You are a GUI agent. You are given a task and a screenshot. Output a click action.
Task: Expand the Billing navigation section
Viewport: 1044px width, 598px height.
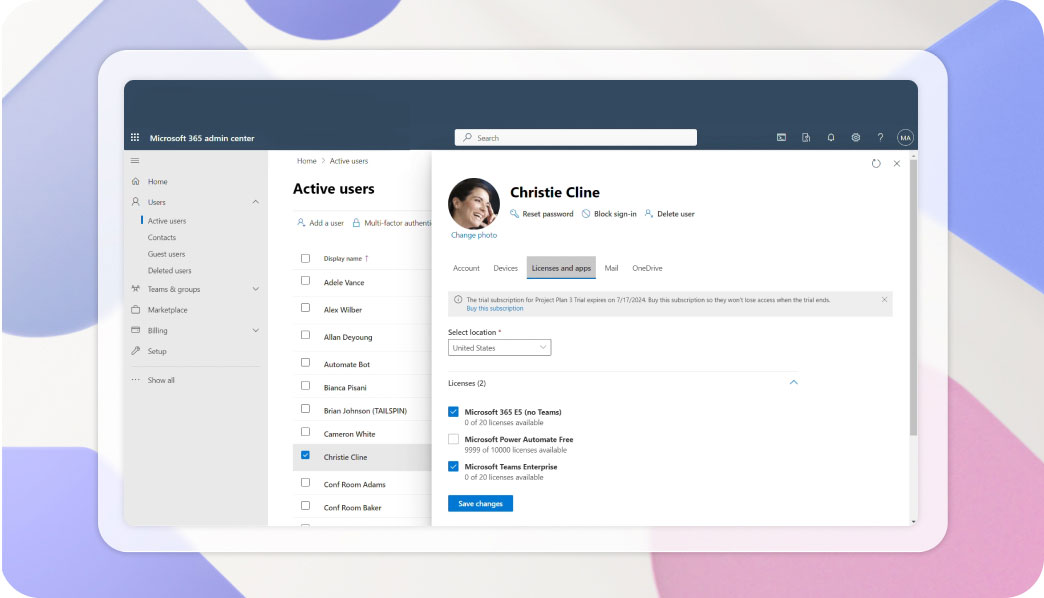pos(256,330)
